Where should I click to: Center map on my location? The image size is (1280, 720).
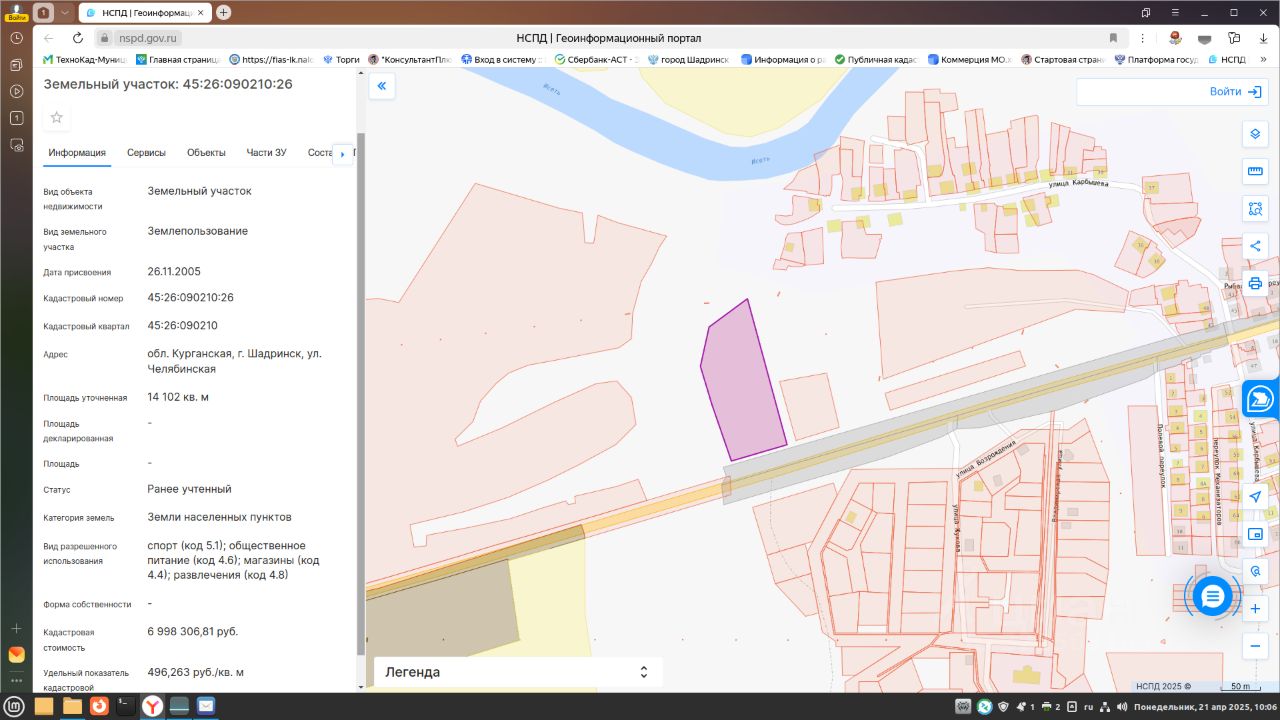pos(1255,497)
